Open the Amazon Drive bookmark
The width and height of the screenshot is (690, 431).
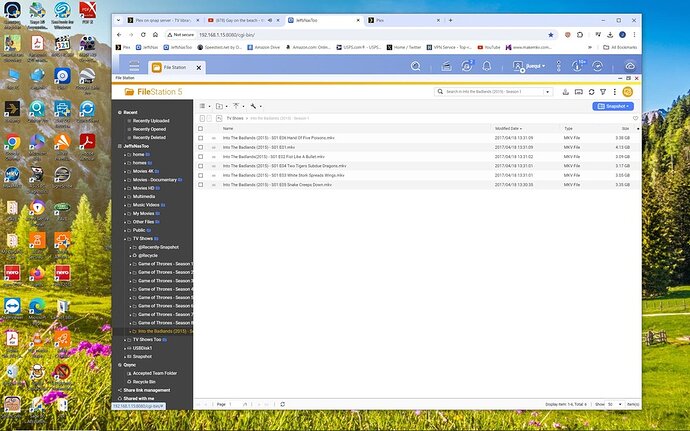263,47
